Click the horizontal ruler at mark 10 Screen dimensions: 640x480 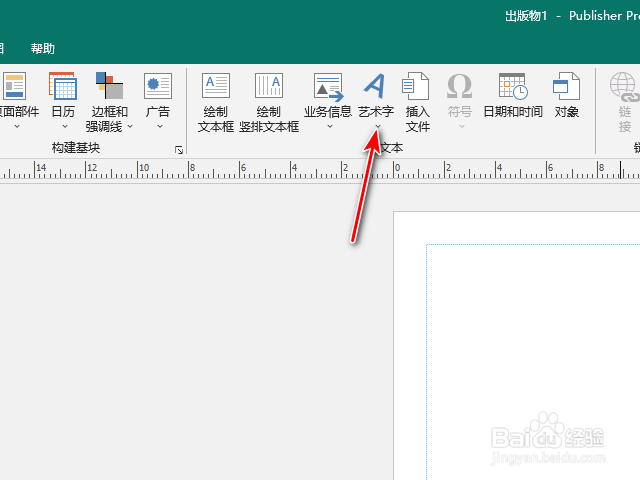pyautogui.click(x=144, y=168)
